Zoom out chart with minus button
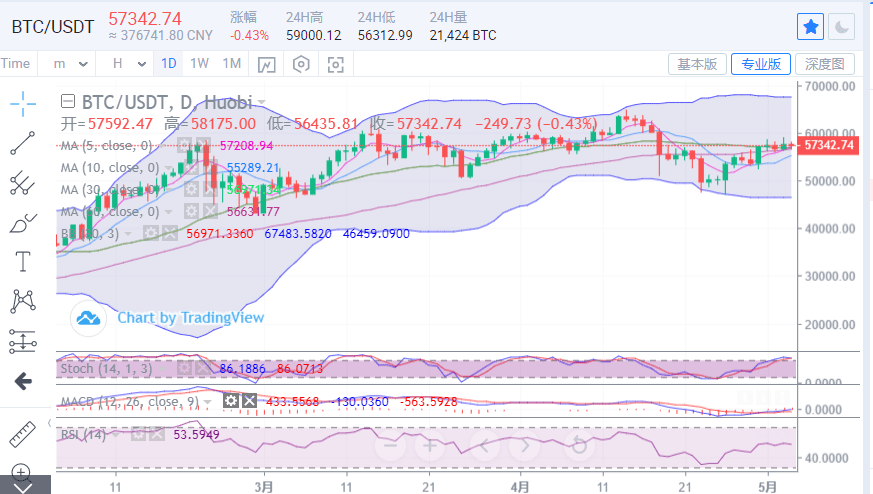Image resolution: width=873 pixels, height=494 pixels. pos(391,446)
